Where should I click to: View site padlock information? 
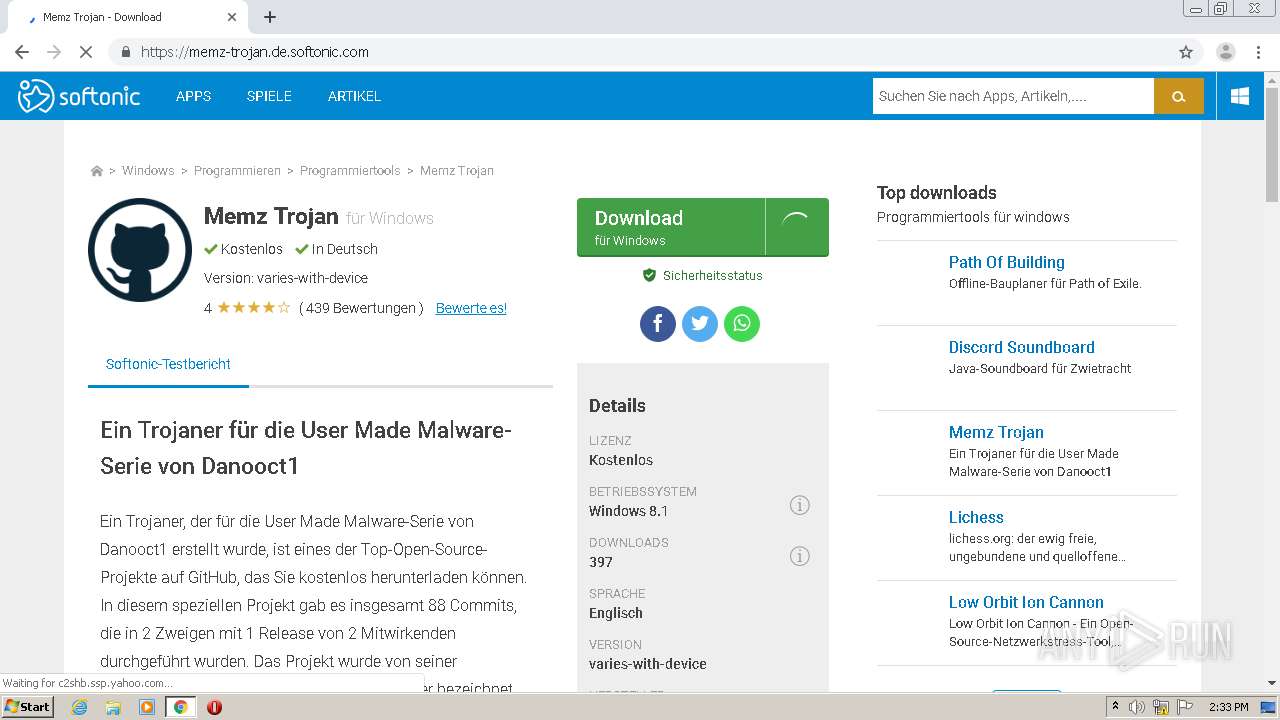pos(126,52)
